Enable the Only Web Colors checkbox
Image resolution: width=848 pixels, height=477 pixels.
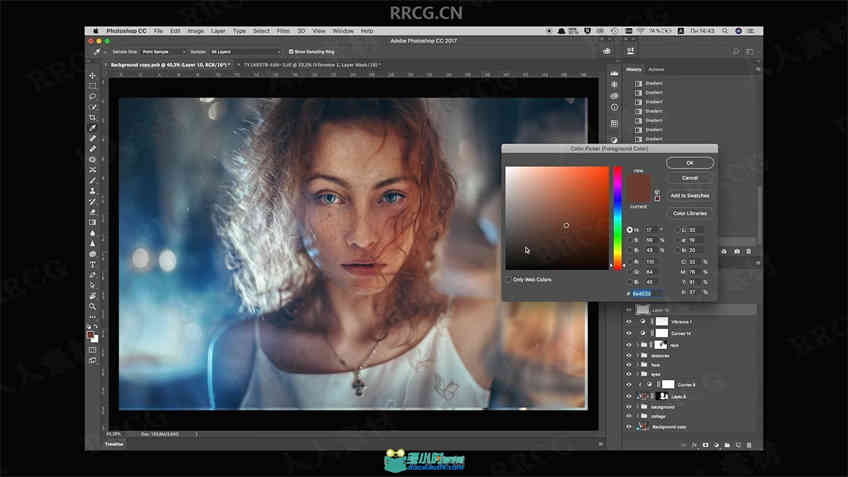pos(508,280)
